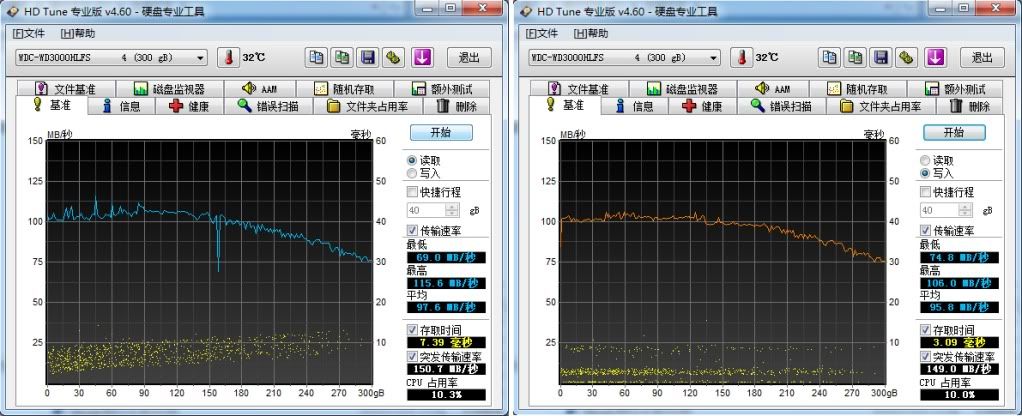This screenshot has width=1022, height=416.
Task: Click purple down-arrow icon in right window
Action: tap(935, 57)
